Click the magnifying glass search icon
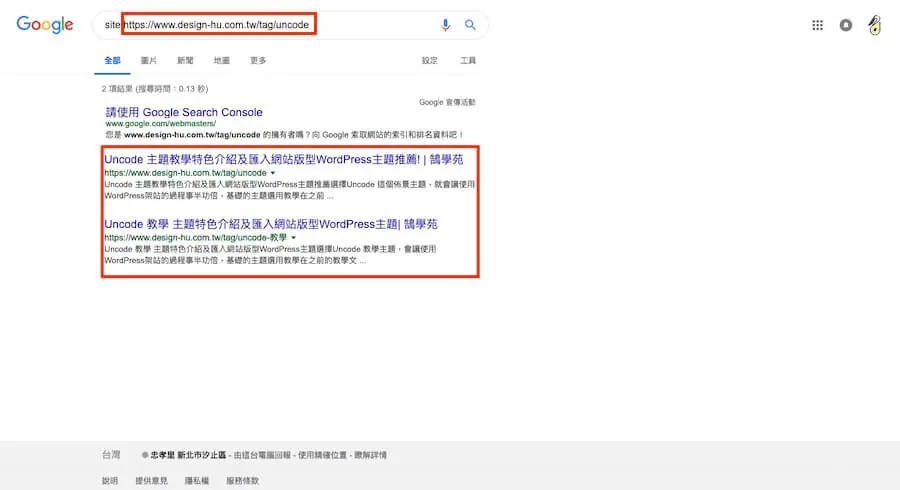Image resolution: width=900 pixels, height=490 pixels. coord(470,25)
